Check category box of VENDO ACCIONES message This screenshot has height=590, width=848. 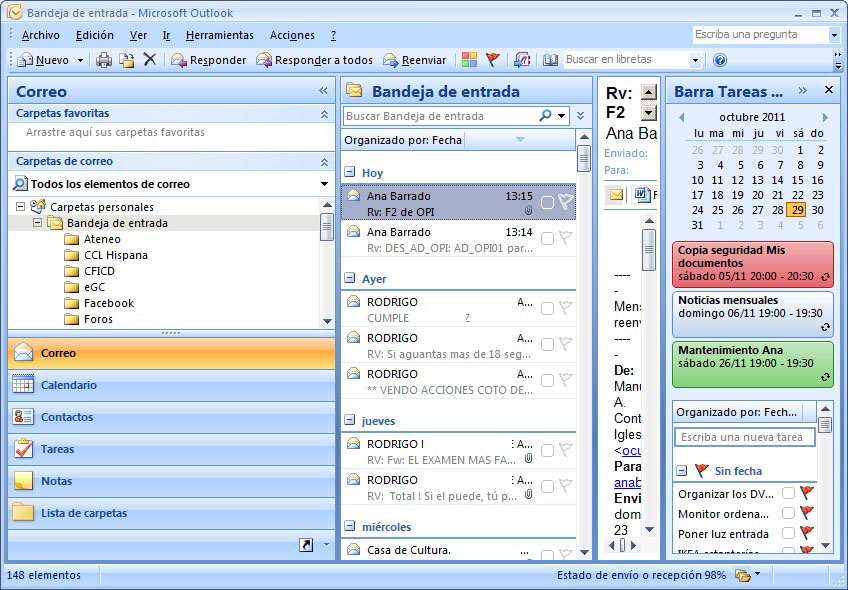[x=547, y=380]
